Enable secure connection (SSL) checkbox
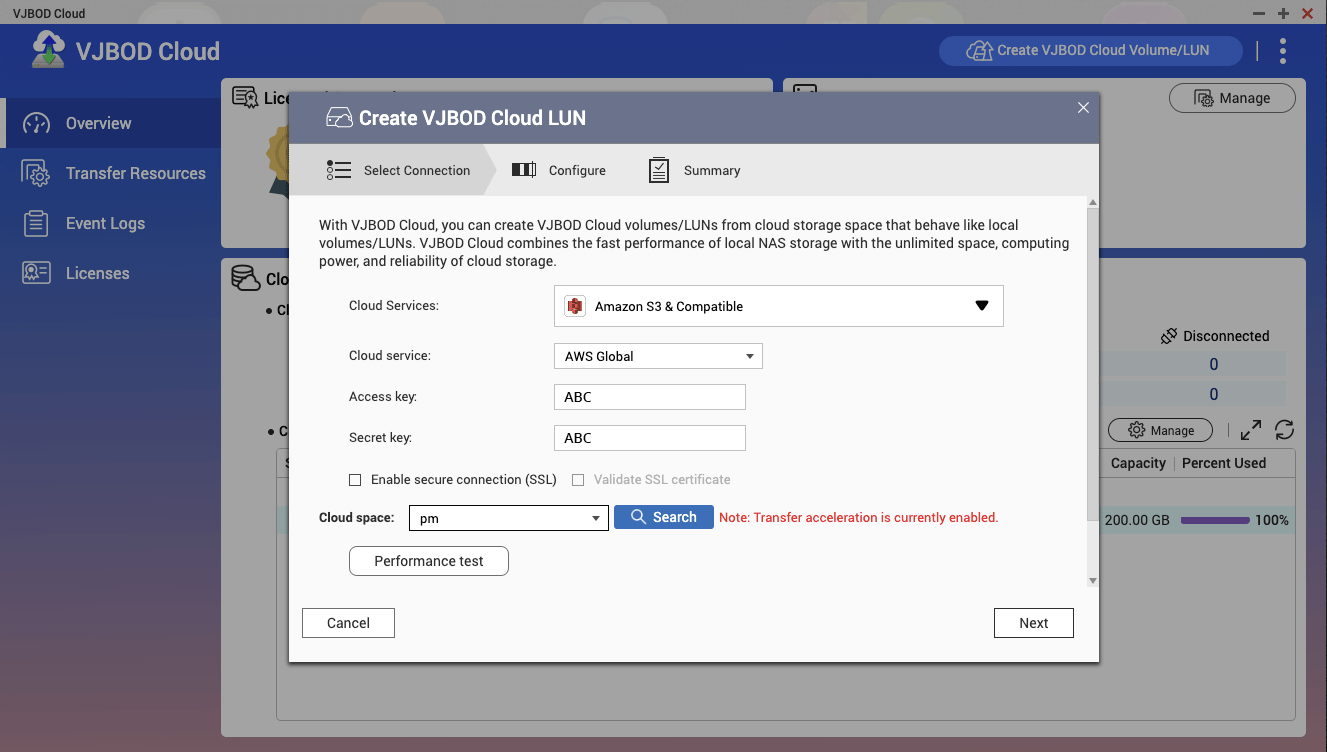 pyautogui.click(x=355, y=480)
